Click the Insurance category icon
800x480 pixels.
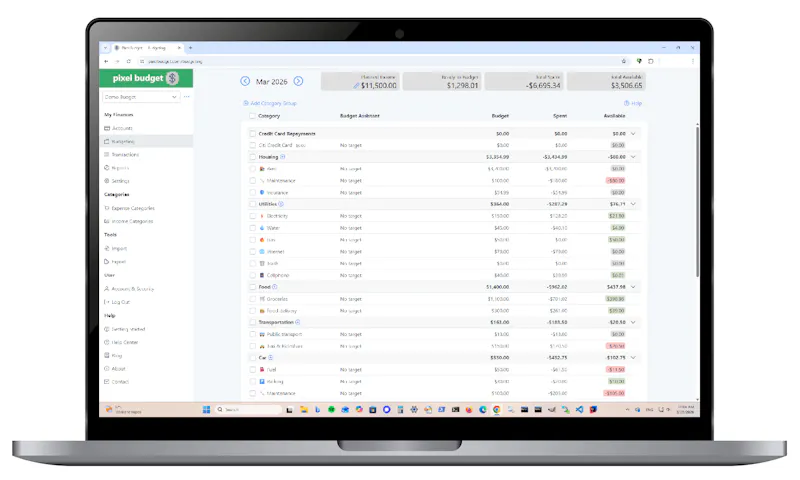point(262,193)
